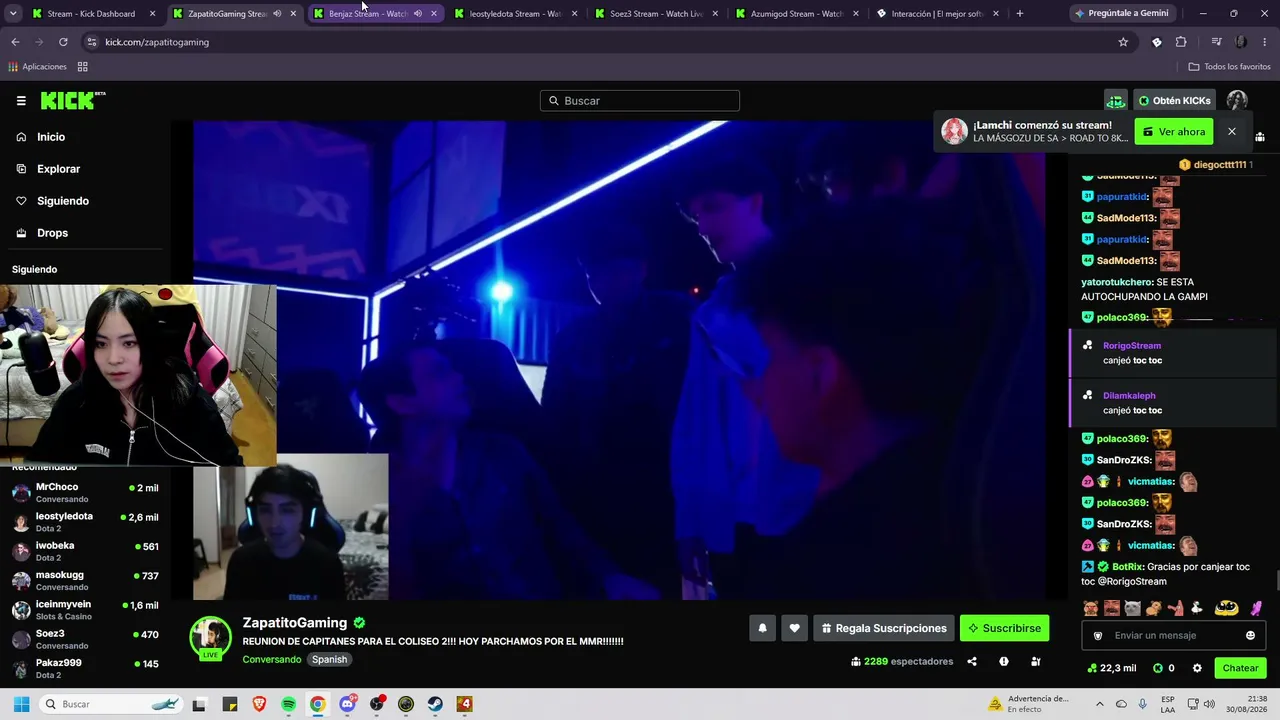Open Explorar in Kick sidebar
Viewport: 1280px width, 720px height.
pos(58,169)
